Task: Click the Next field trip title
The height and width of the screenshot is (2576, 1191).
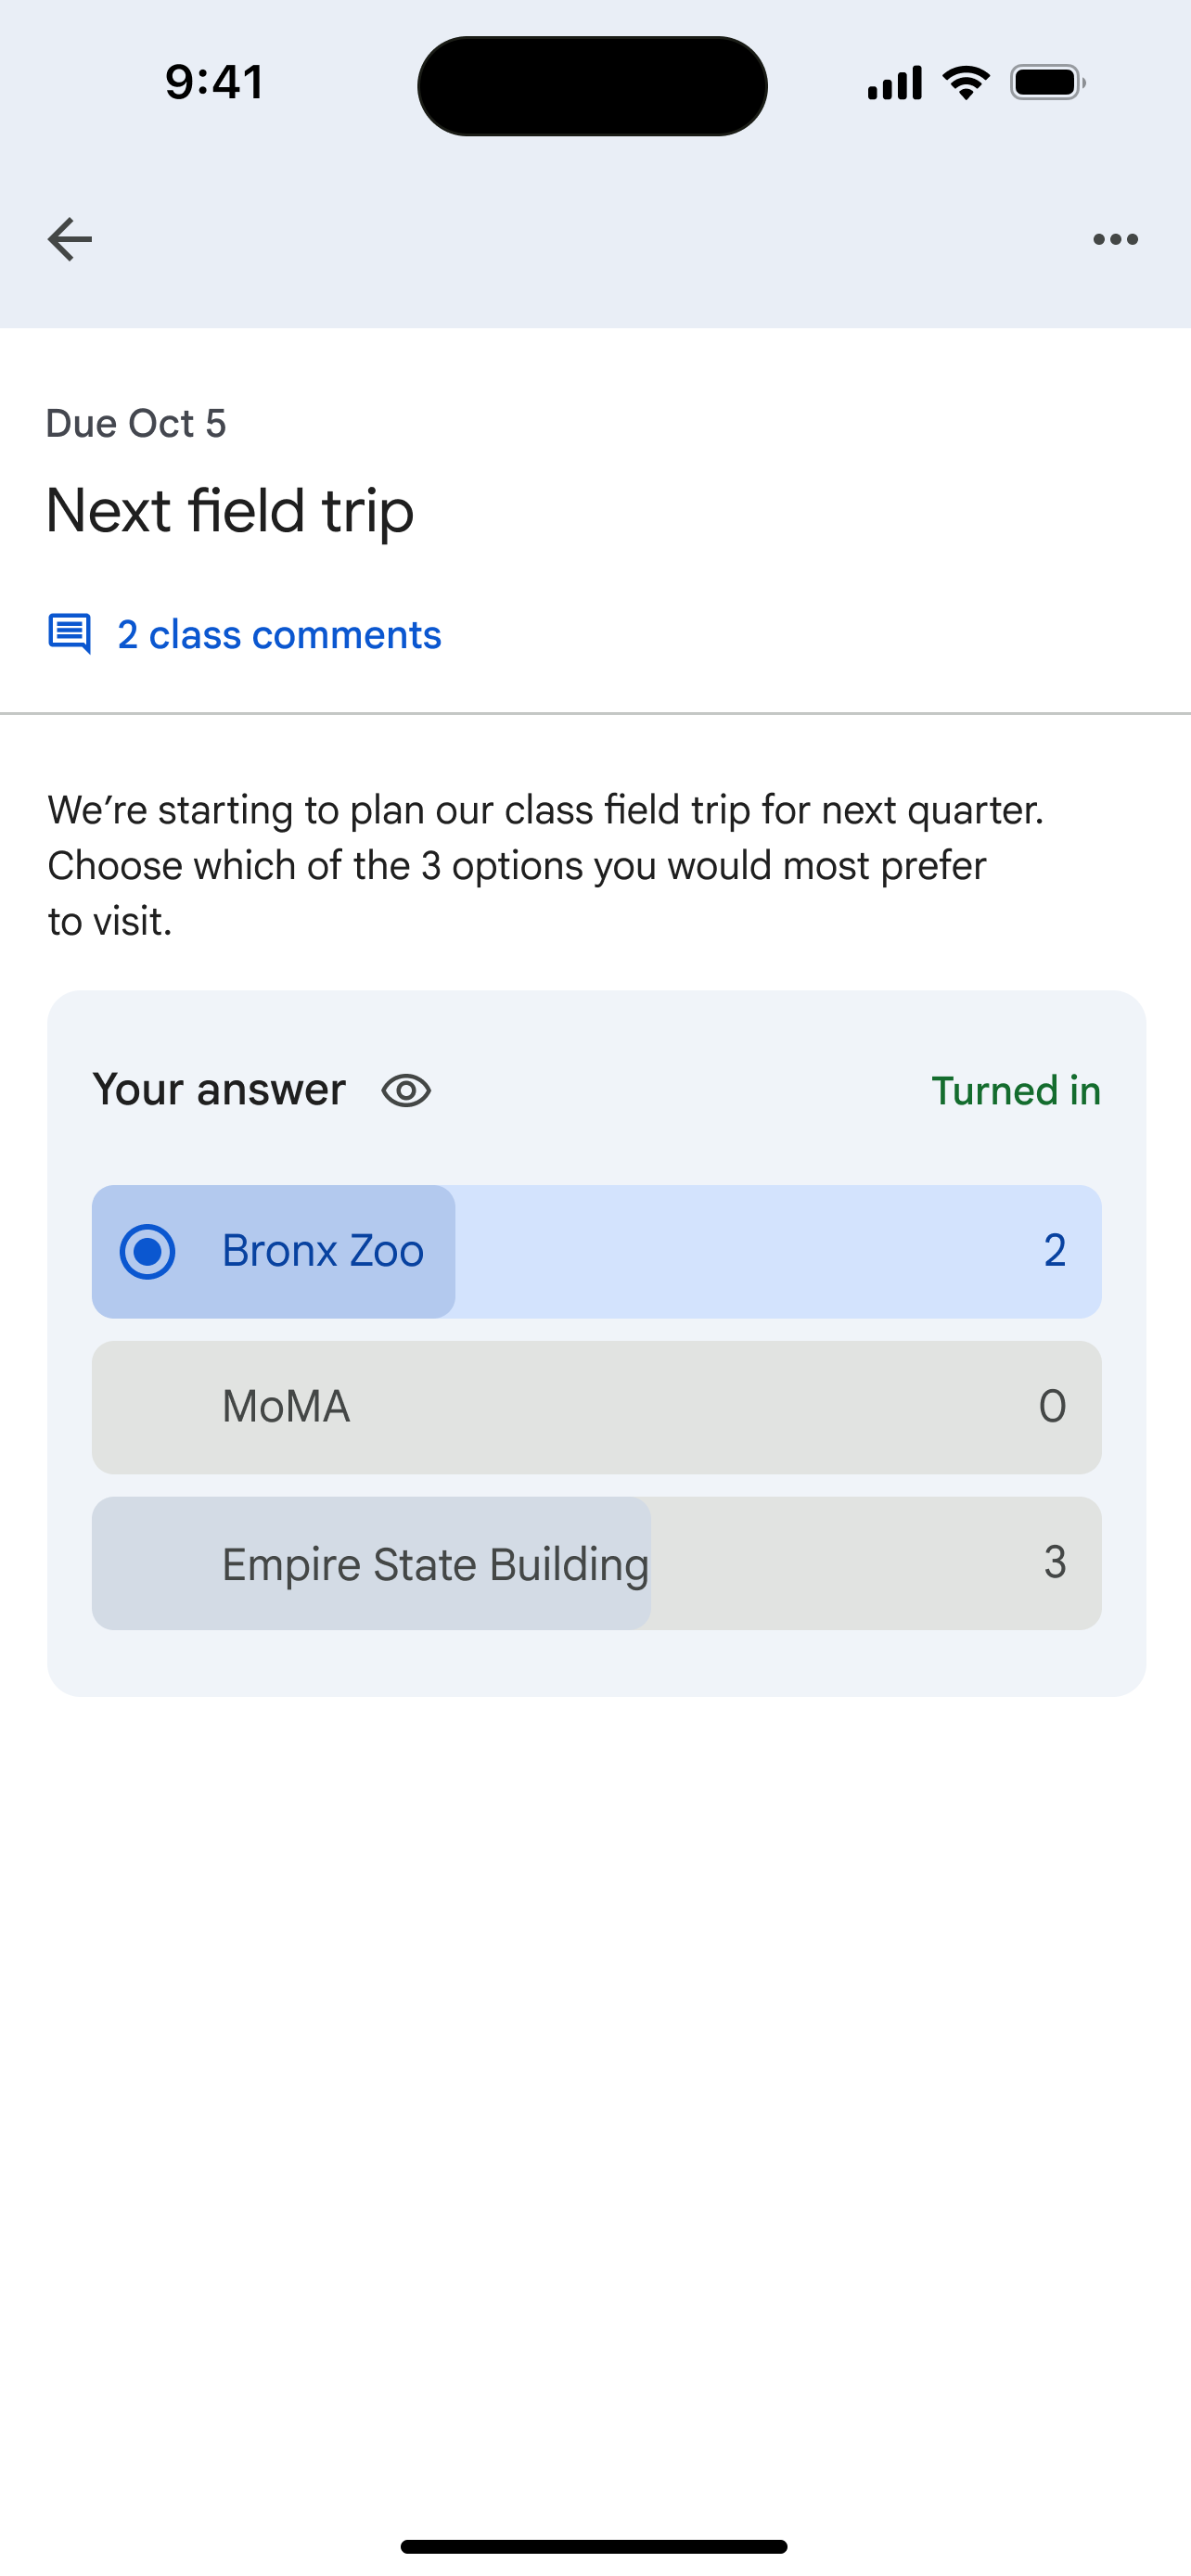Action: (x=230, y=511)
